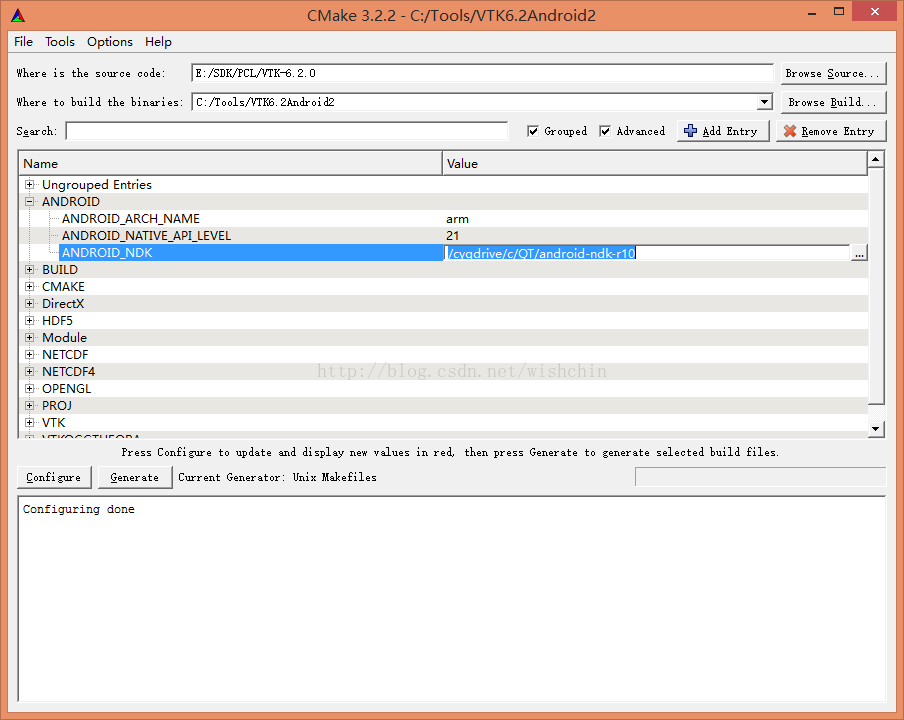904x720 pixels.
Task: Open the Help menu
Action: pyautogui.click(x=158, y=42)
